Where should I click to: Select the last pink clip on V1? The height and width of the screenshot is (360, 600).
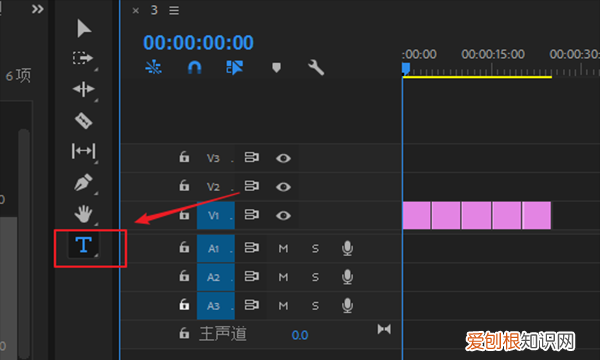coord(537,215)
